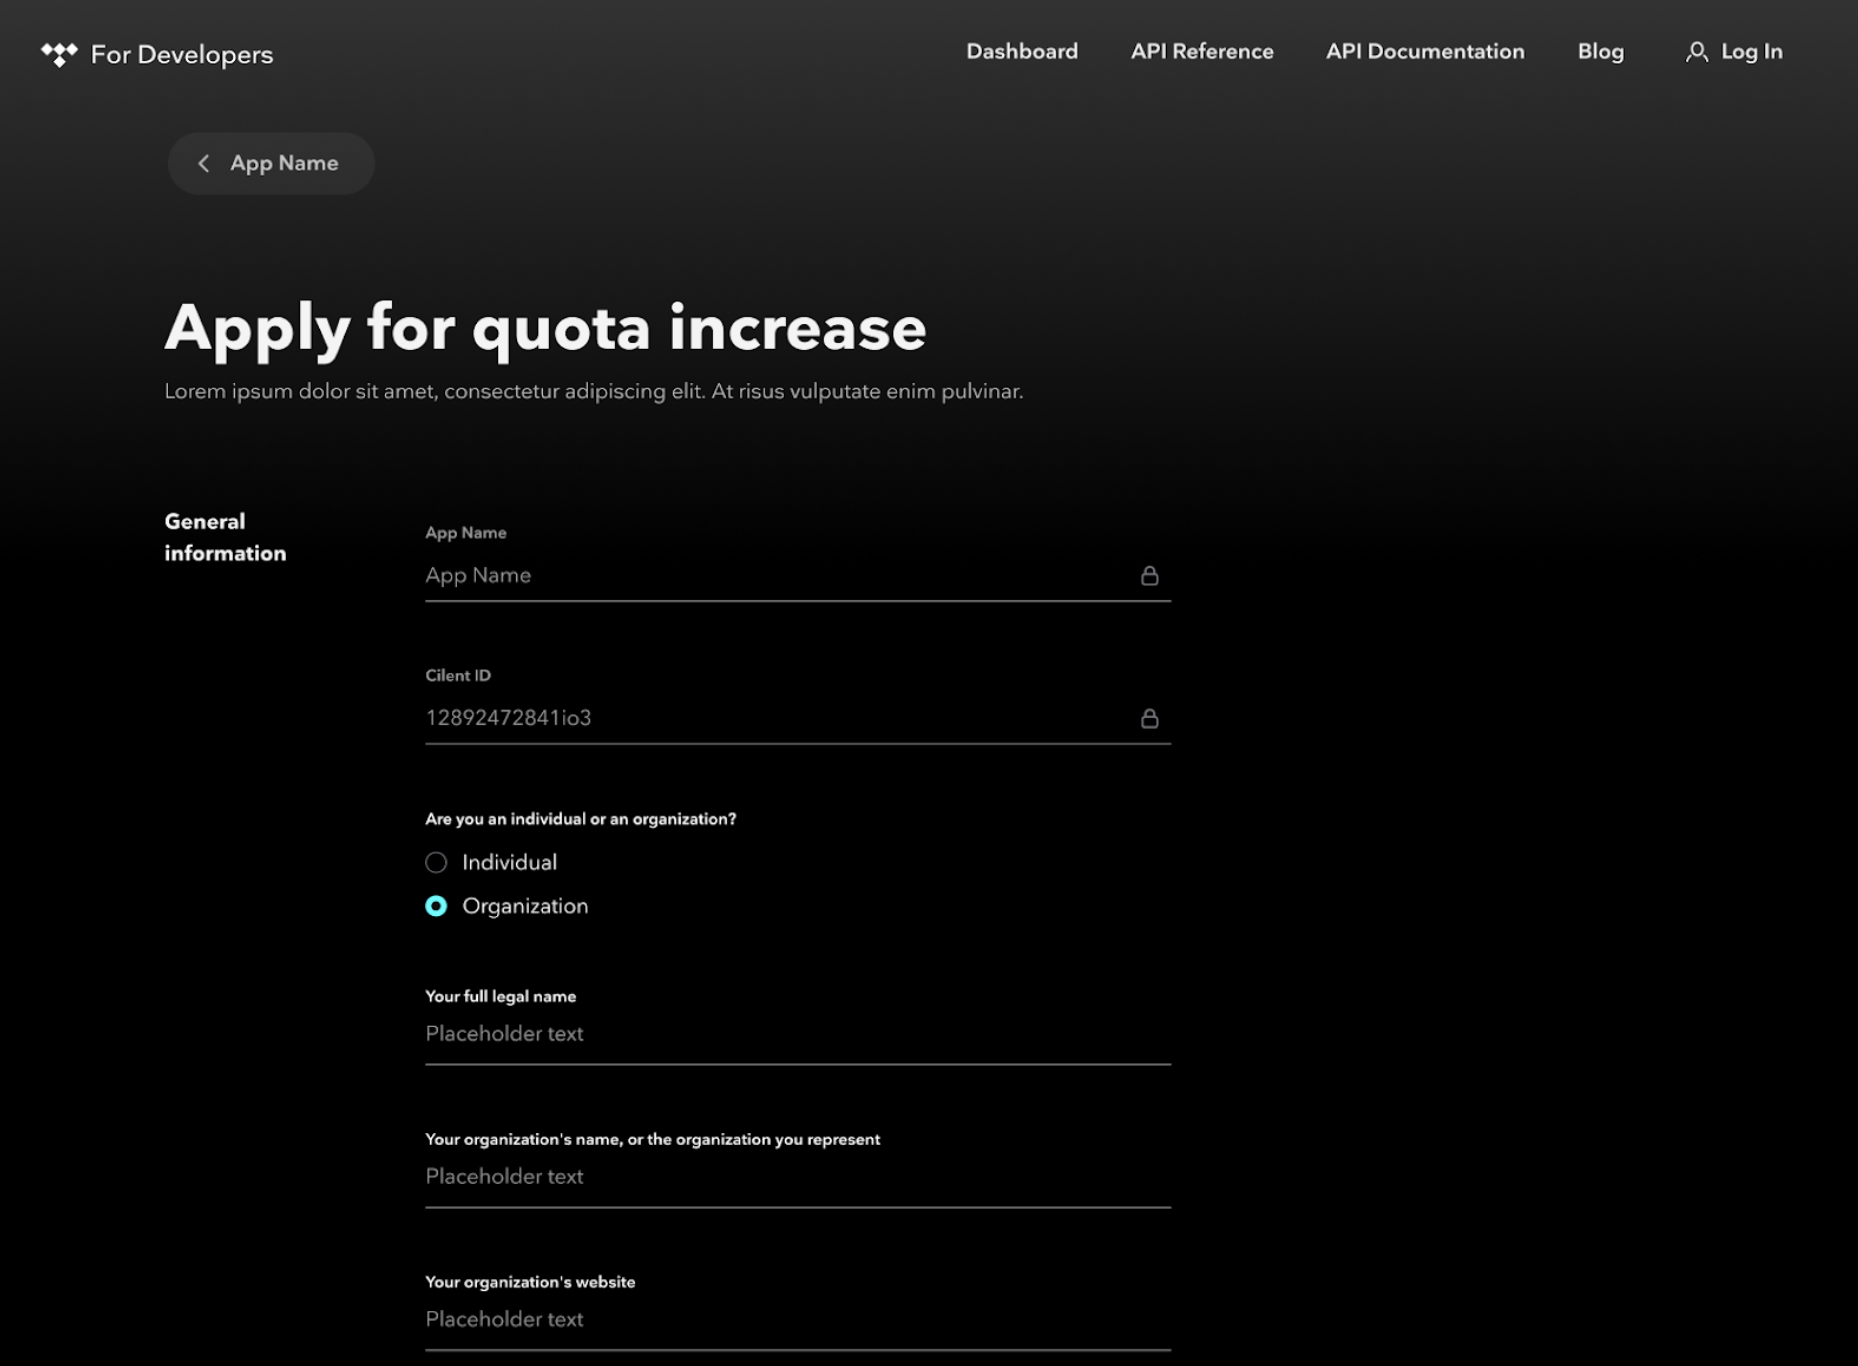This screenshot has width=1858, height=1366.
Task: Click the Tidal logo icon
Action: click(61, 54)
